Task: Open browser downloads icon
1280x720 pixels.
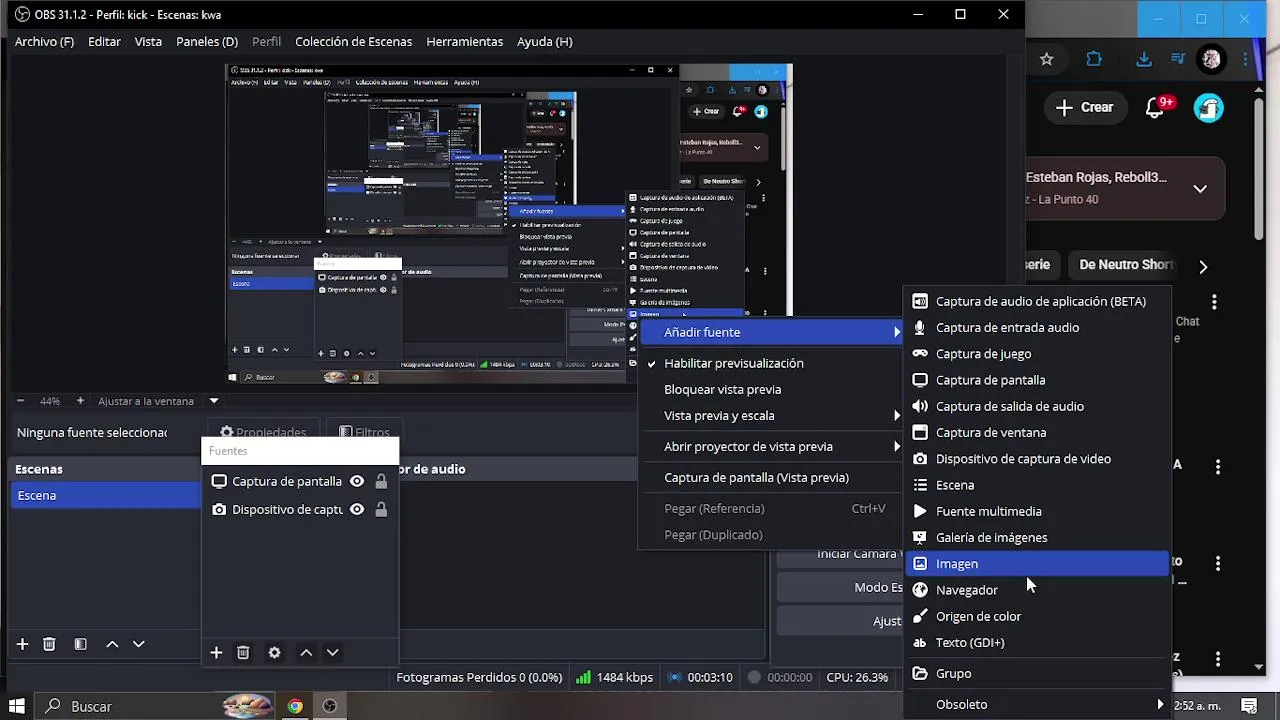Action: pos(1144,59)
